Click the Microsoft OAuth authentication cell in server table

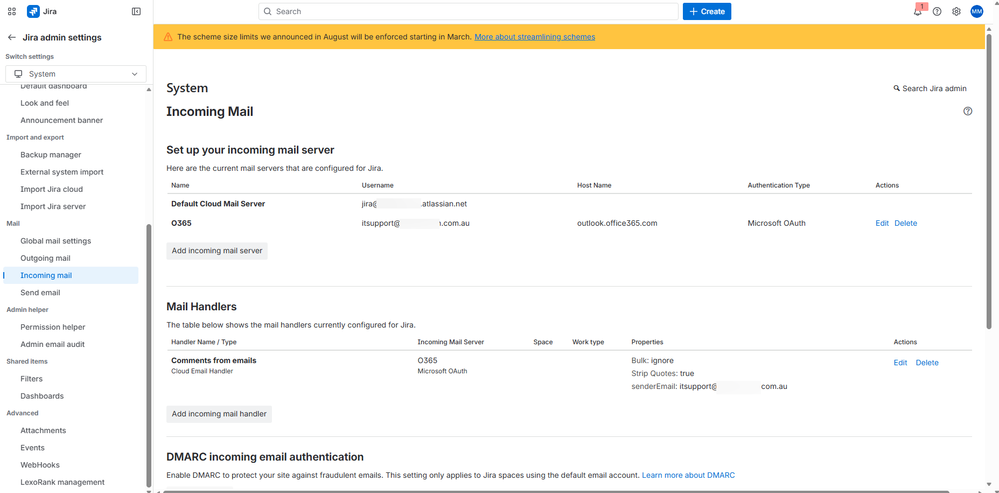779,223
